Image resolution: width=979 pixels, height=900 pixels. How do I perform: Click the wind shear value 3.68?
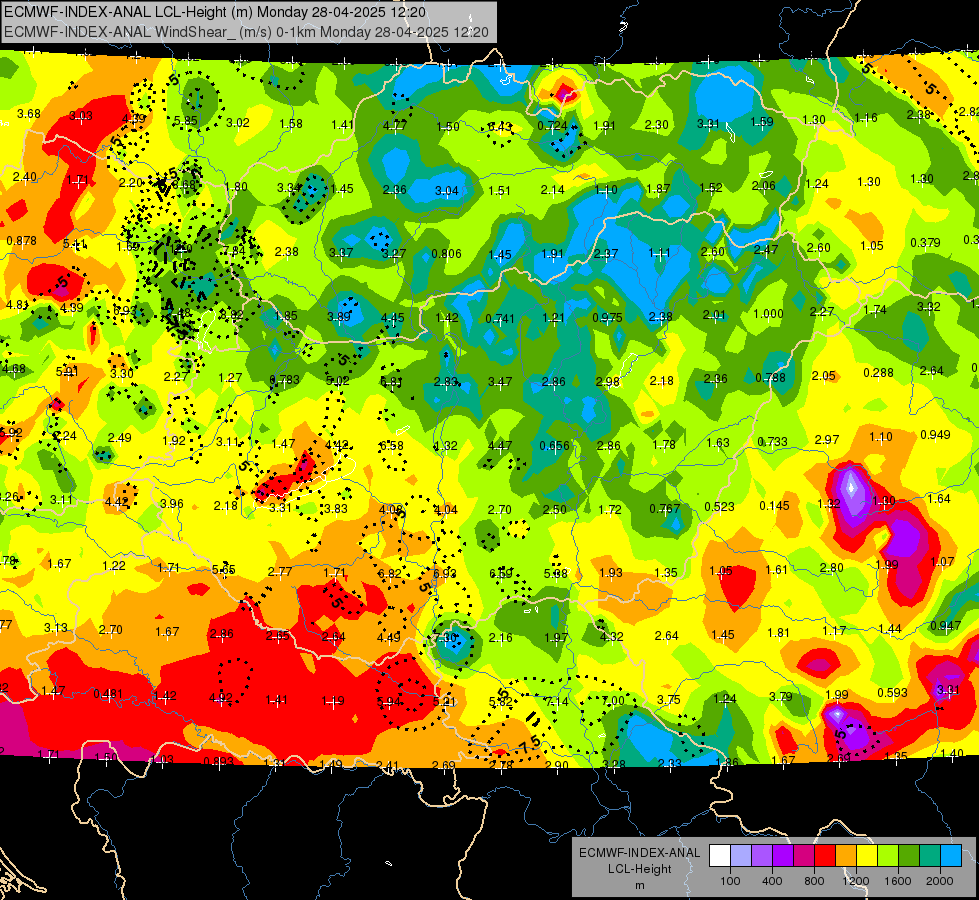(29, 114)
